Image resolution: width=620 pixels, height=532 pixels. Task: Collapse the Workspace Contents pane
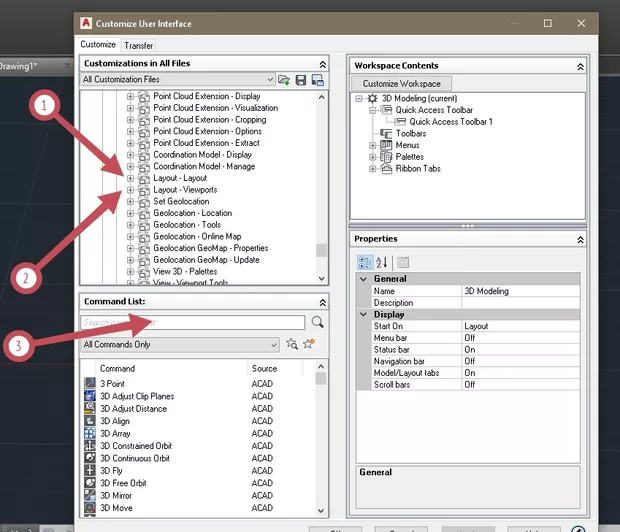click(x=580, y=66)
